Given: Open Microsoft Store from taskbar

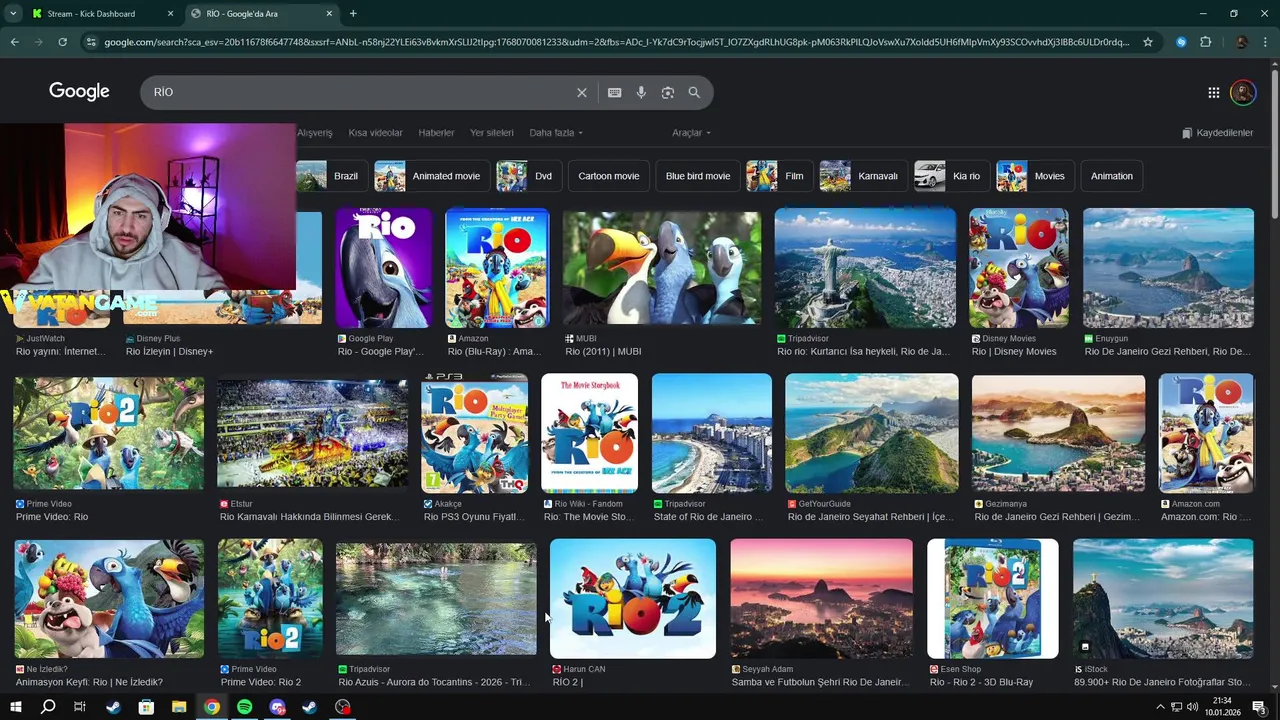Looking at the screenshot, I should pyautogui.click(x=146, y=707).
